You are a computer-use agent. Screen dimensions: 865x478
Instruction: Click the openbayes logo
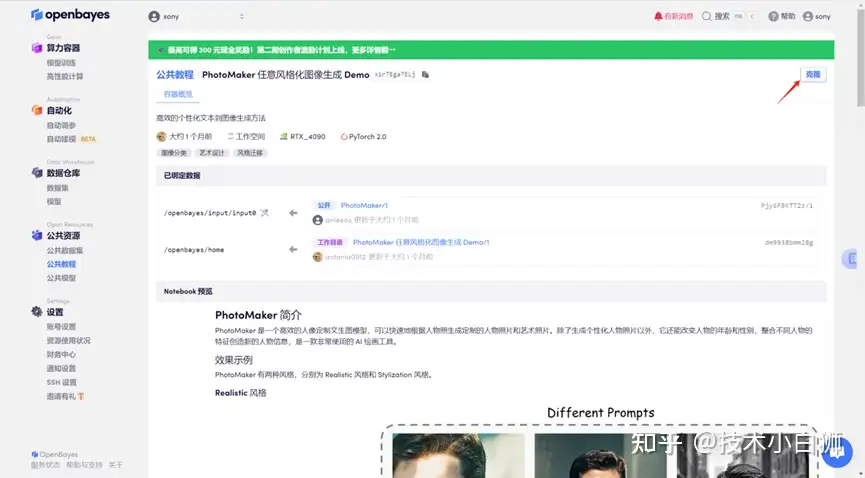70,14
